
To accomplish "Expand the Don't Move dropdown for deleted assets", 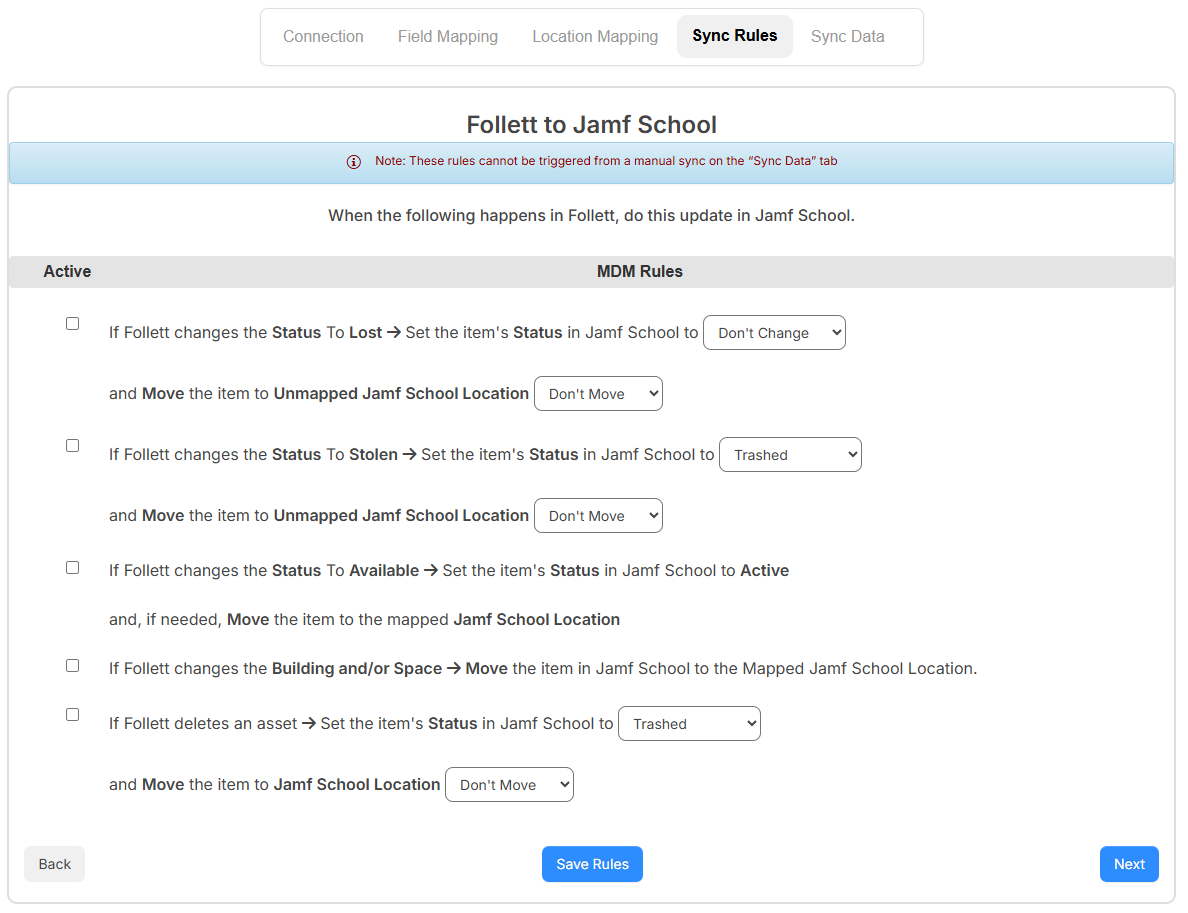I will 509,784.
